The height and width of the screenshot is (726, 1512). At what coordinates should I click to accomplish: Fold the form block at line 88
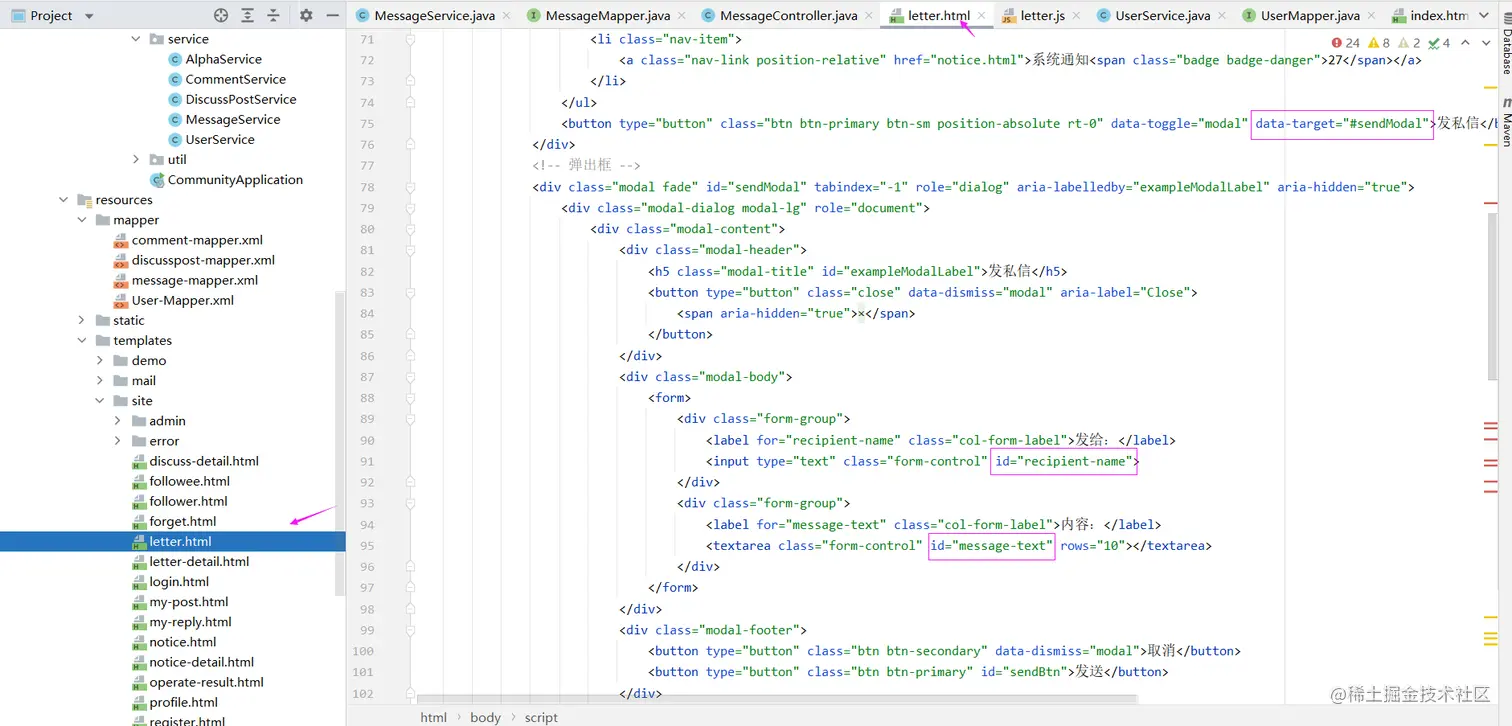(410, 398)
